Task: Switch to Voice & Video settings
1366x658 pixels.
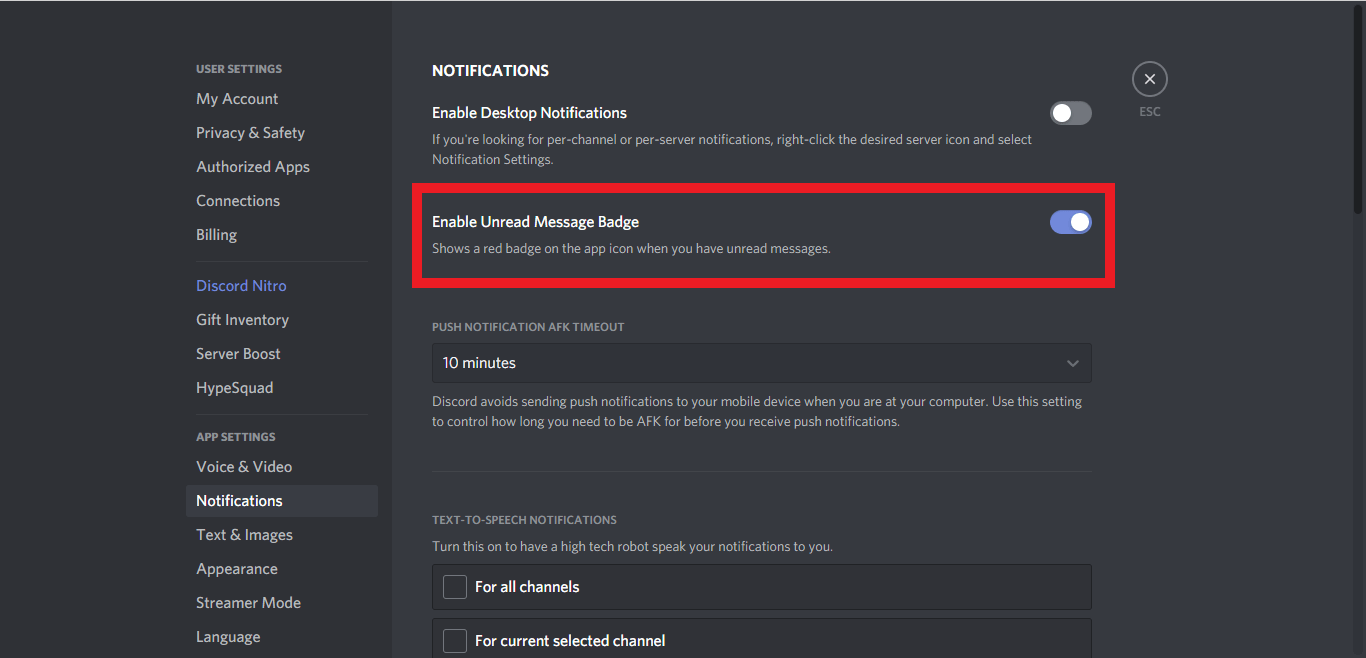Action: [x=244, y=467]
